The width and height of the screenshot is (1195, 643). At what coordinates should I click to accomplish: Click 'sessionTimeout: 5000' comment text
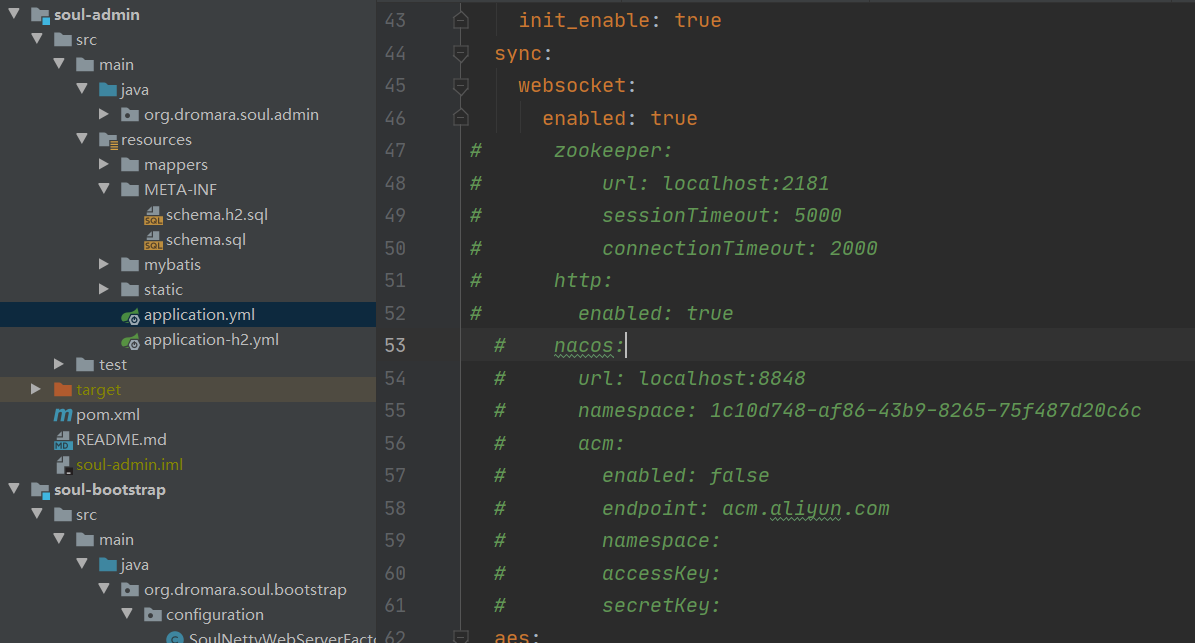721,216
